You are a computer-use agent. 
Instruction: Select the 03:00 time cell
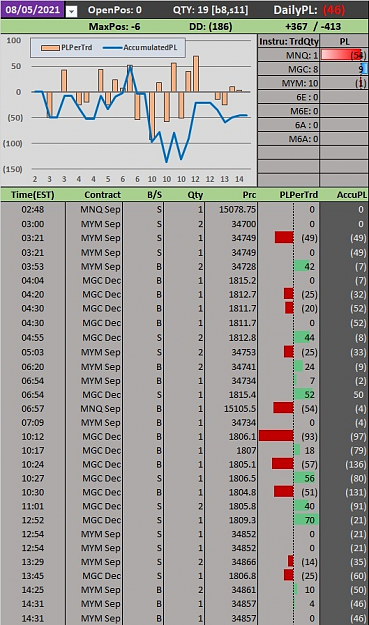point(33,224)
